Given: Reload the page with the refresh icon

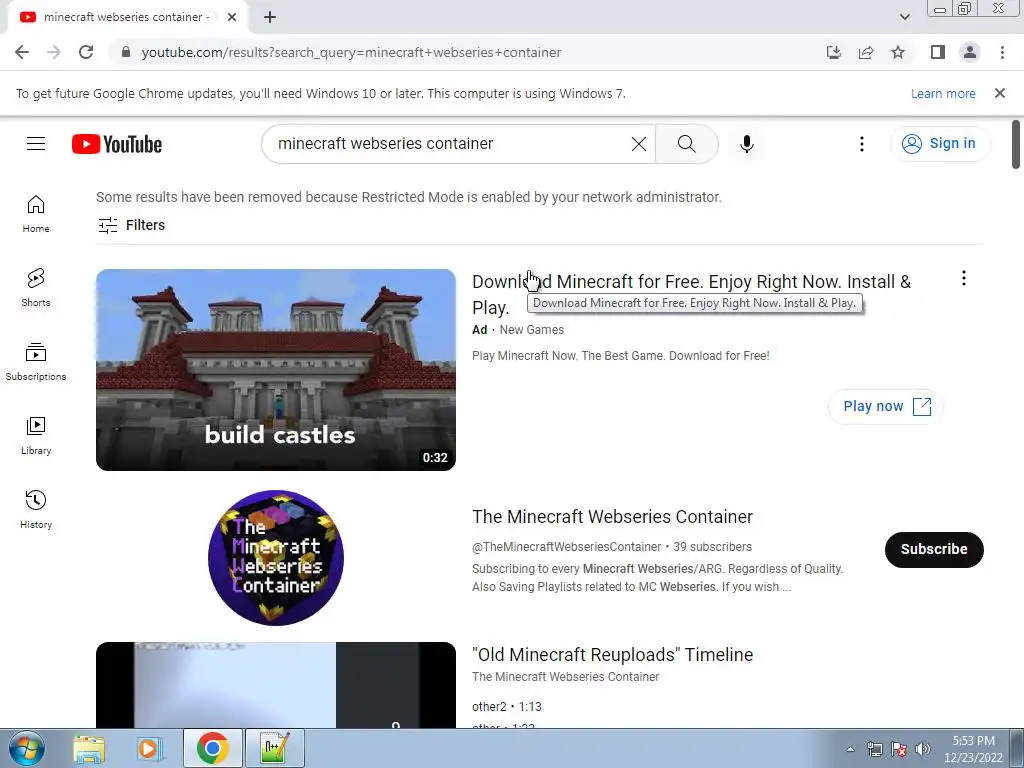Looking at the screenshot, I should [86, 52].
